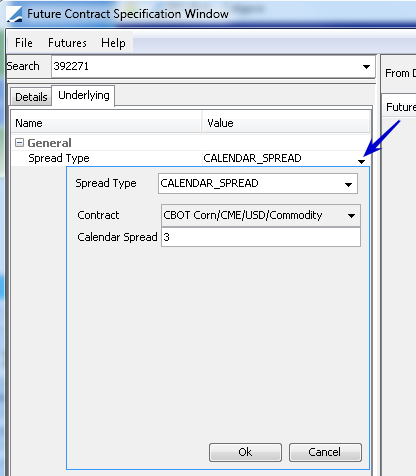Select the General group label
The width and height of the screenshot is (416, 476).
[49, 143]
